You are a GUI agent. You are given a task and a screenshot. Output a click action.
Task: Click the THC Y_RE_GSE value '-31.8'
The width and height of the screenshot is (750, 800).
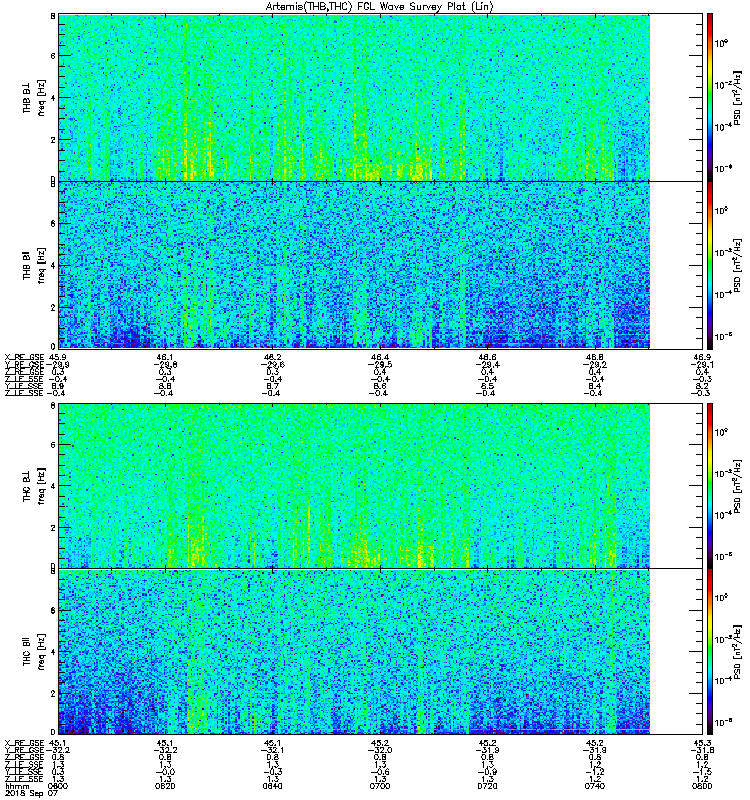click(x=702, y=751)
